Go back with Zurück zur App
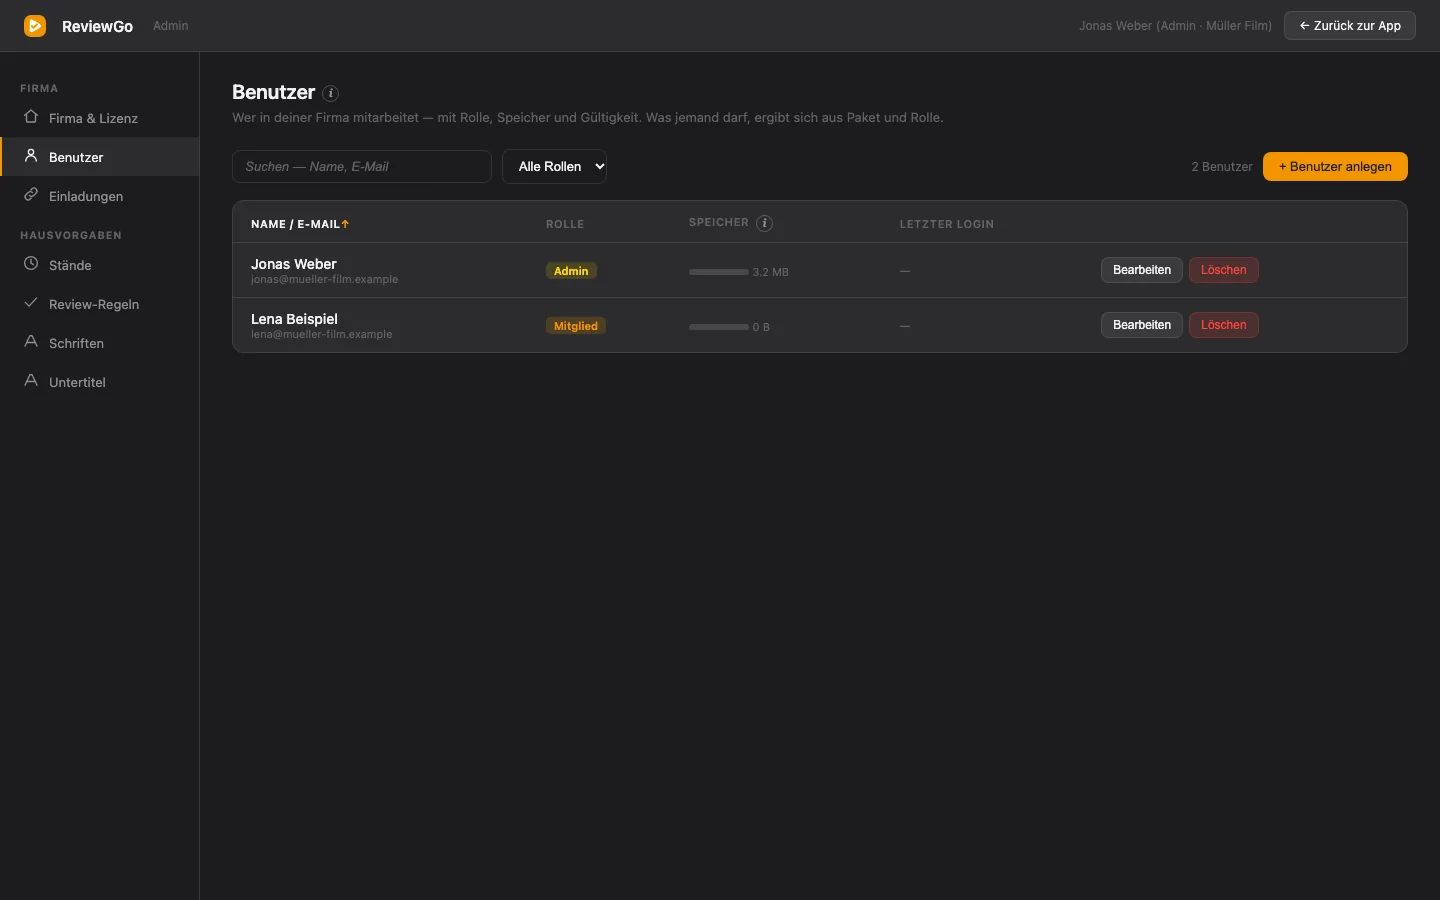This screenshot has height=900, width=1440. 1350,26
